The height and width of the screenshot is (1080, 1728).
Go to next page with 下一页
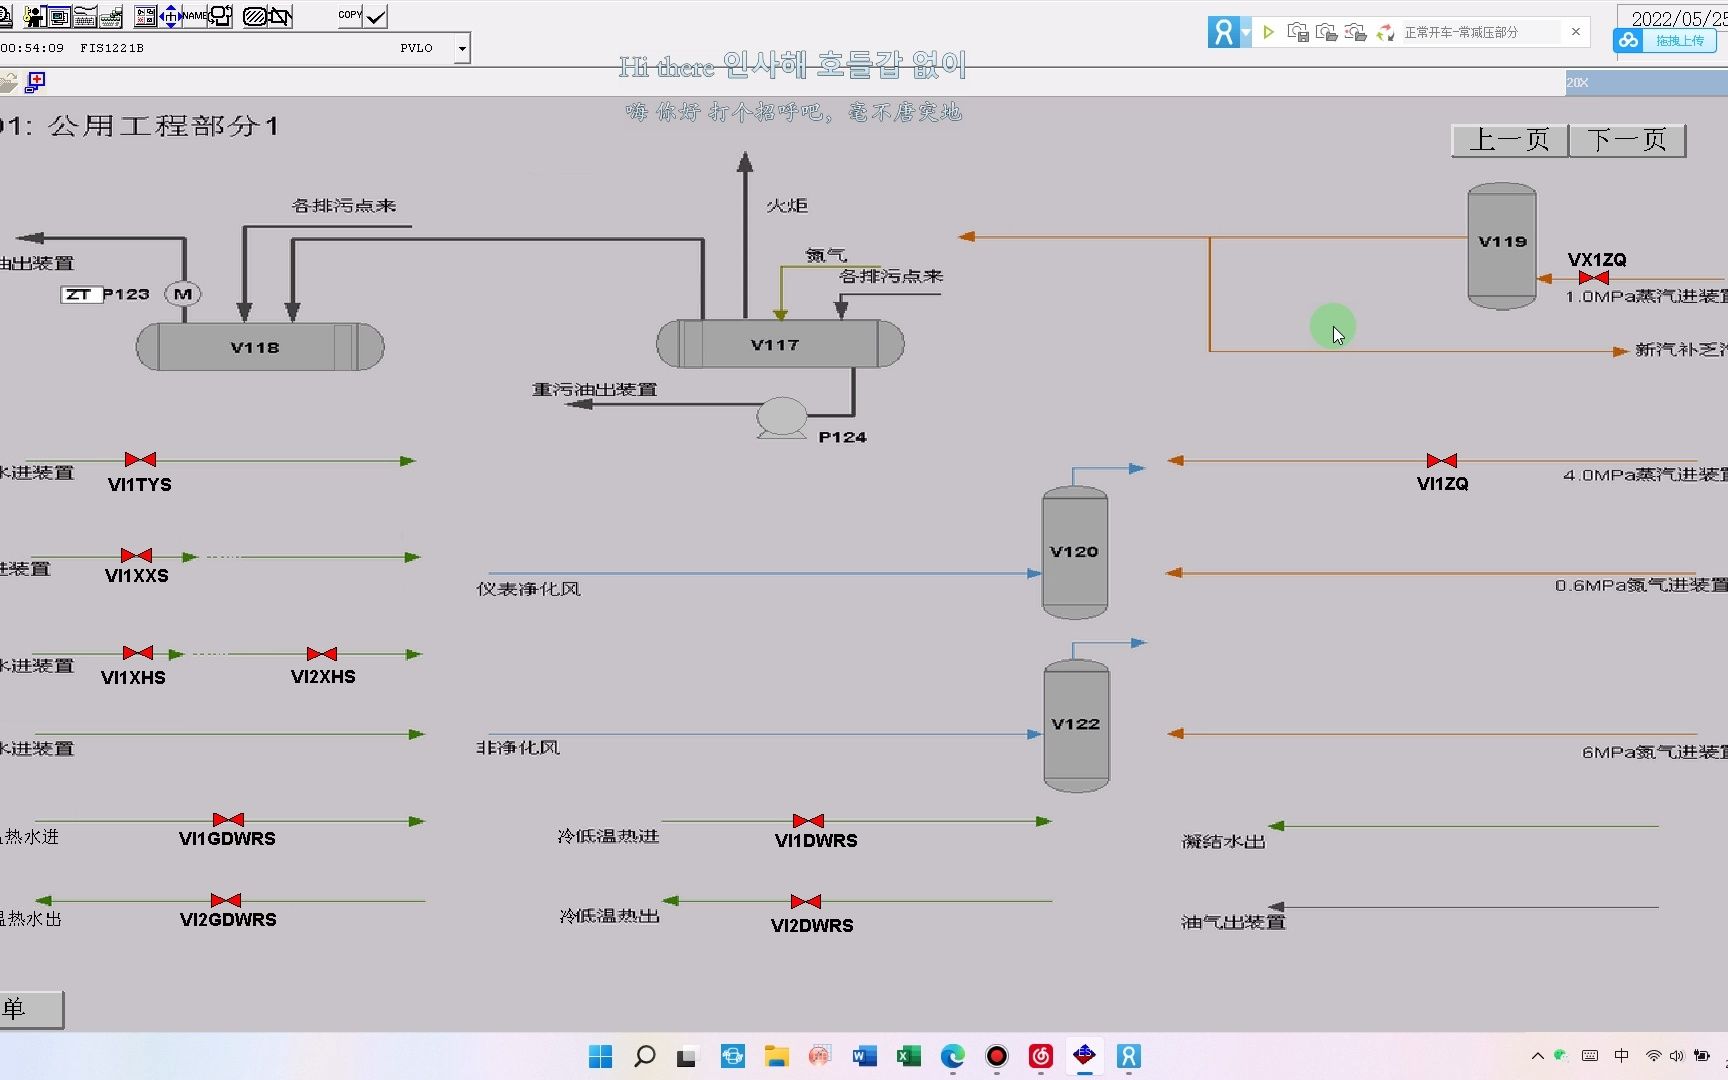pos(1627,140)
